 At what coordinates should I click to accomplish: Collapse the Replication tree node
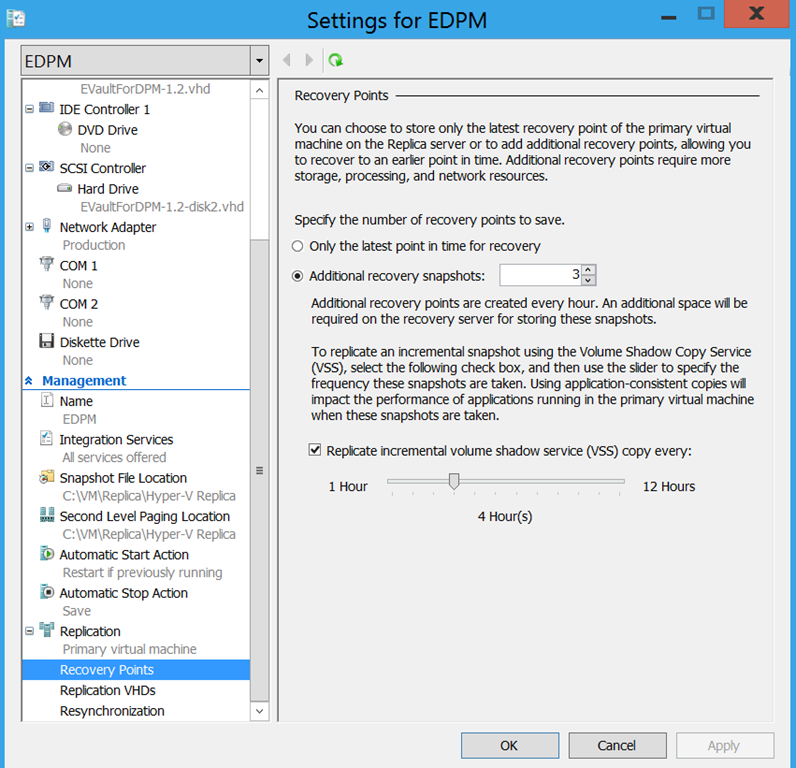[x=29, y=631]
